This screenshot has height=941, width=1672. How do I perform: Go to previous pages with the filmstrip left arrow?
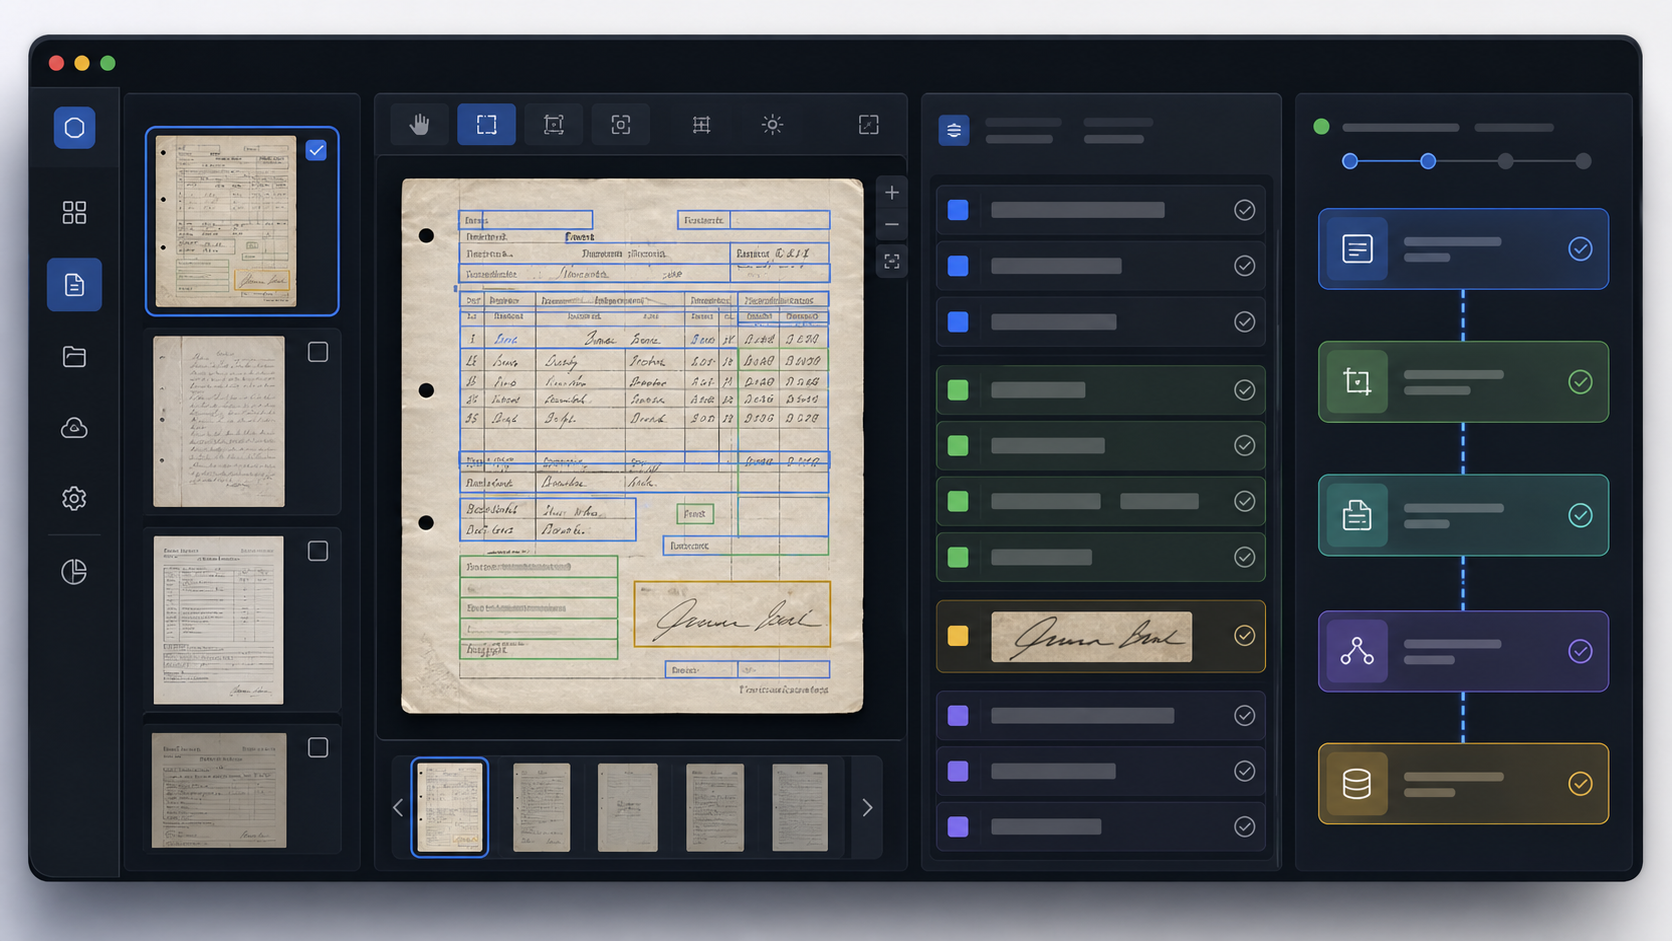pos(398,807)
